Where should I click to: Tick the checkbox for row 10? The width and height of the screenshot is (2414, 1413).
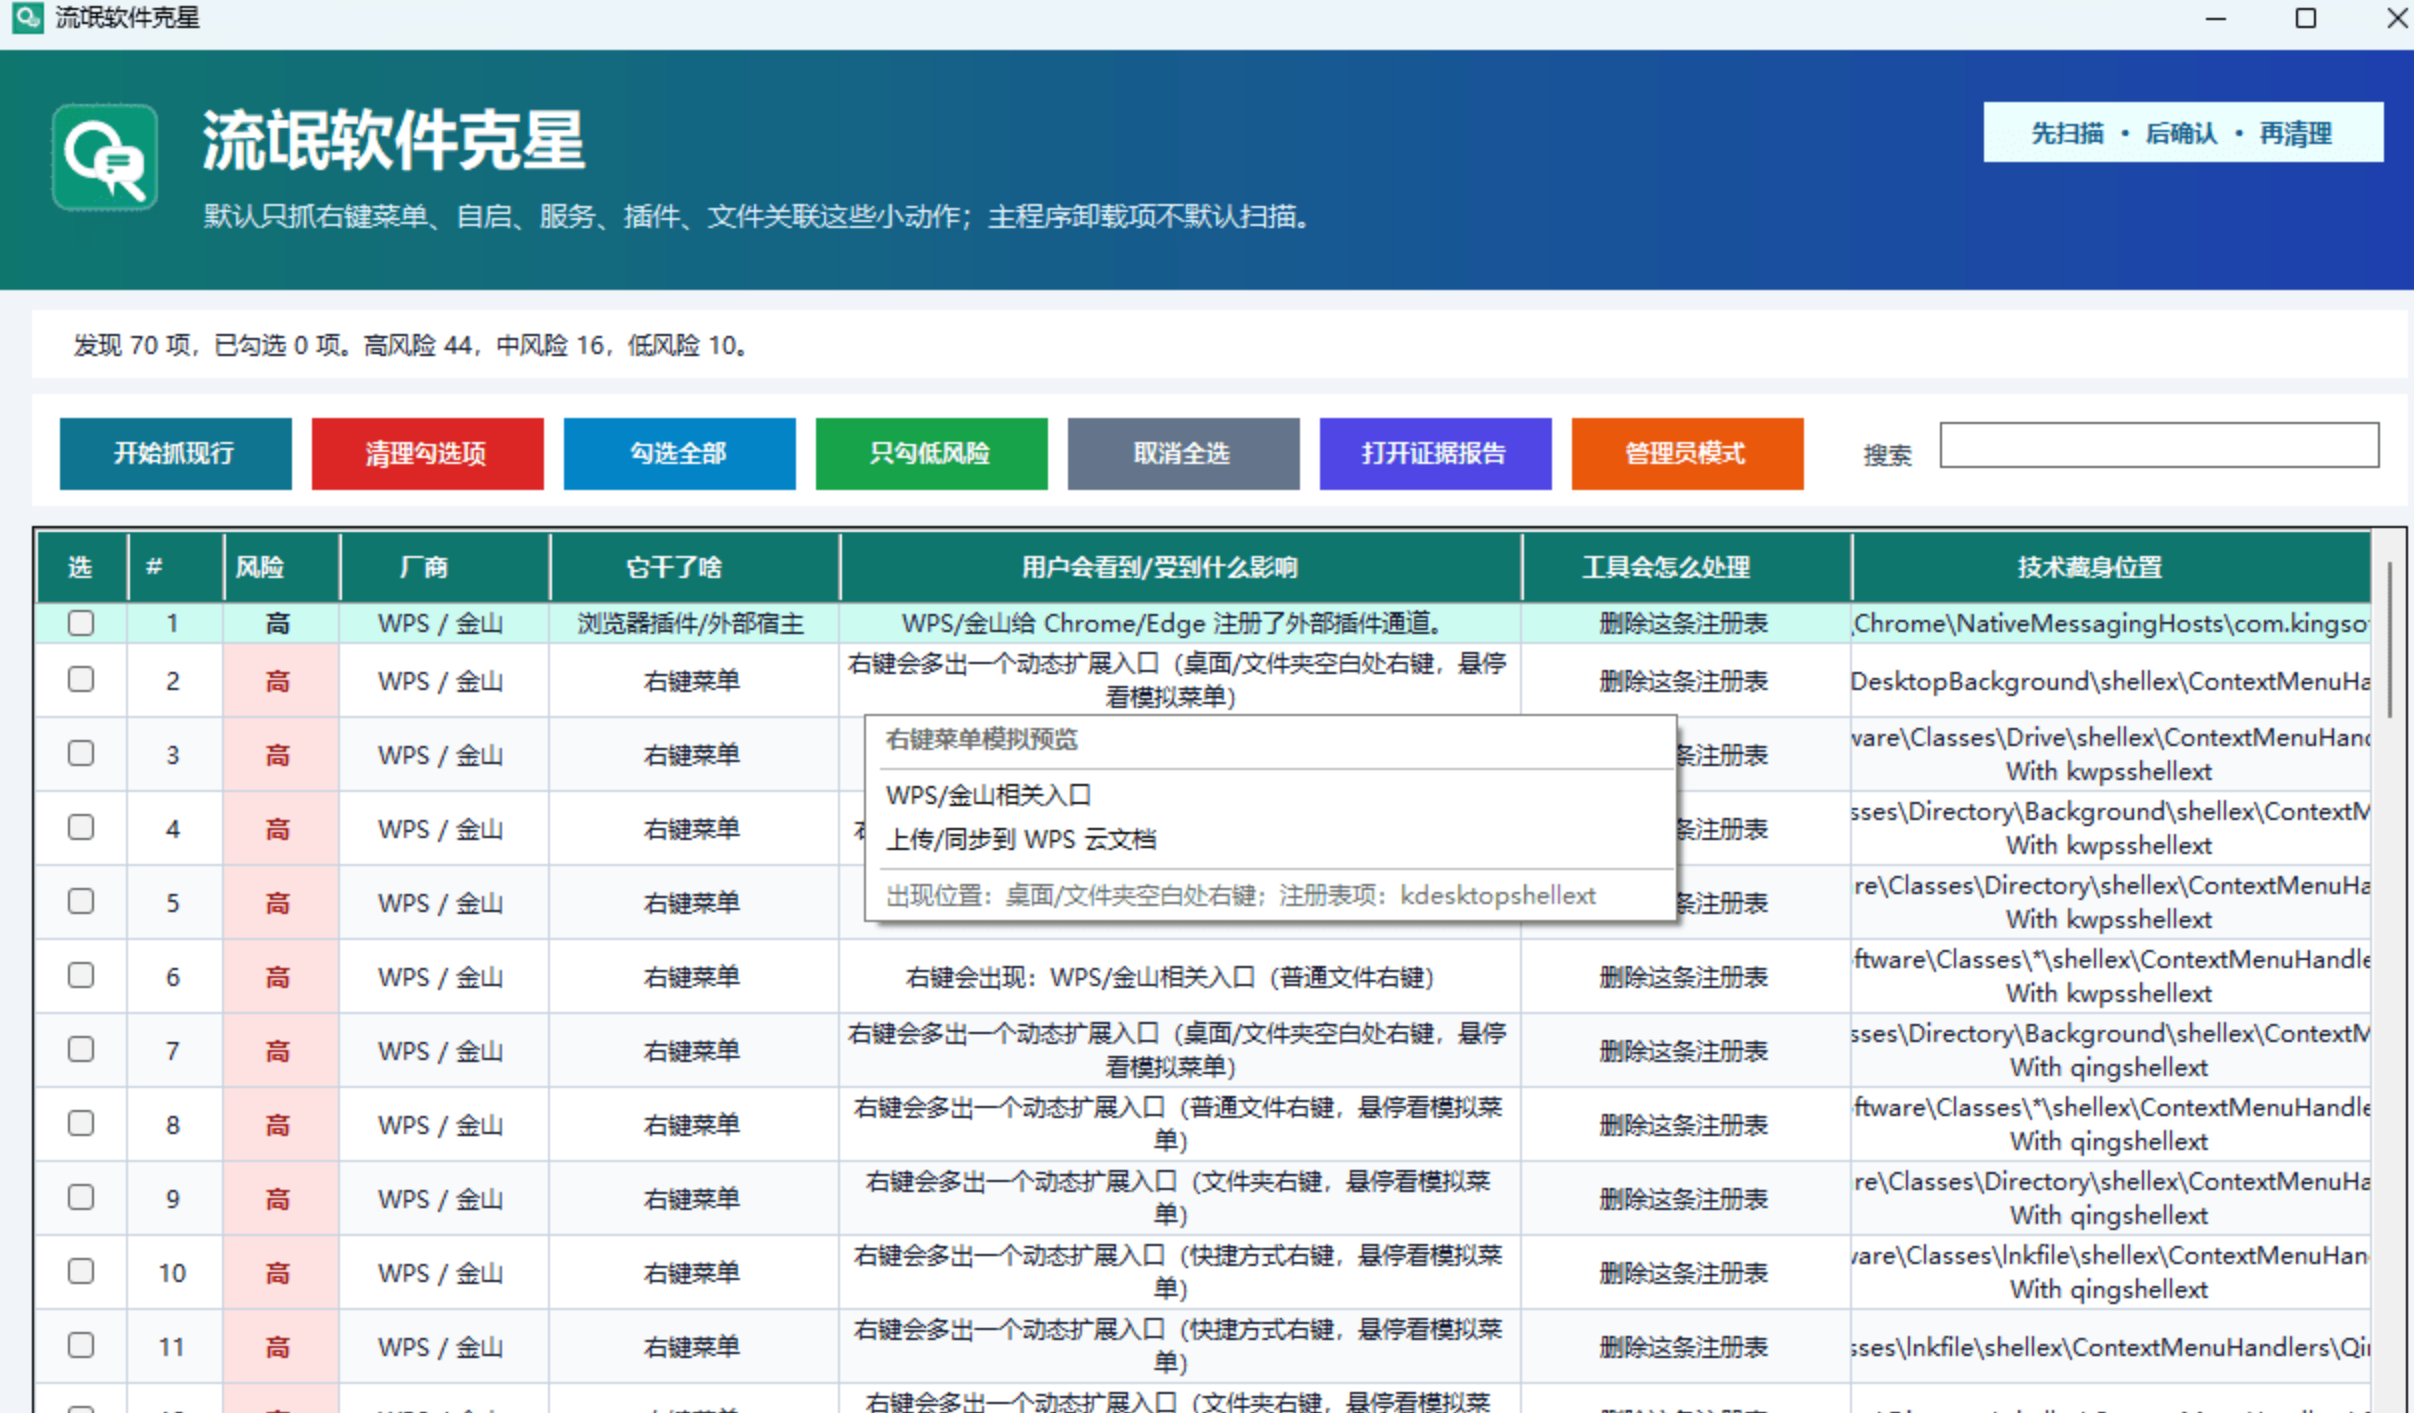[x=81, y=1272]
